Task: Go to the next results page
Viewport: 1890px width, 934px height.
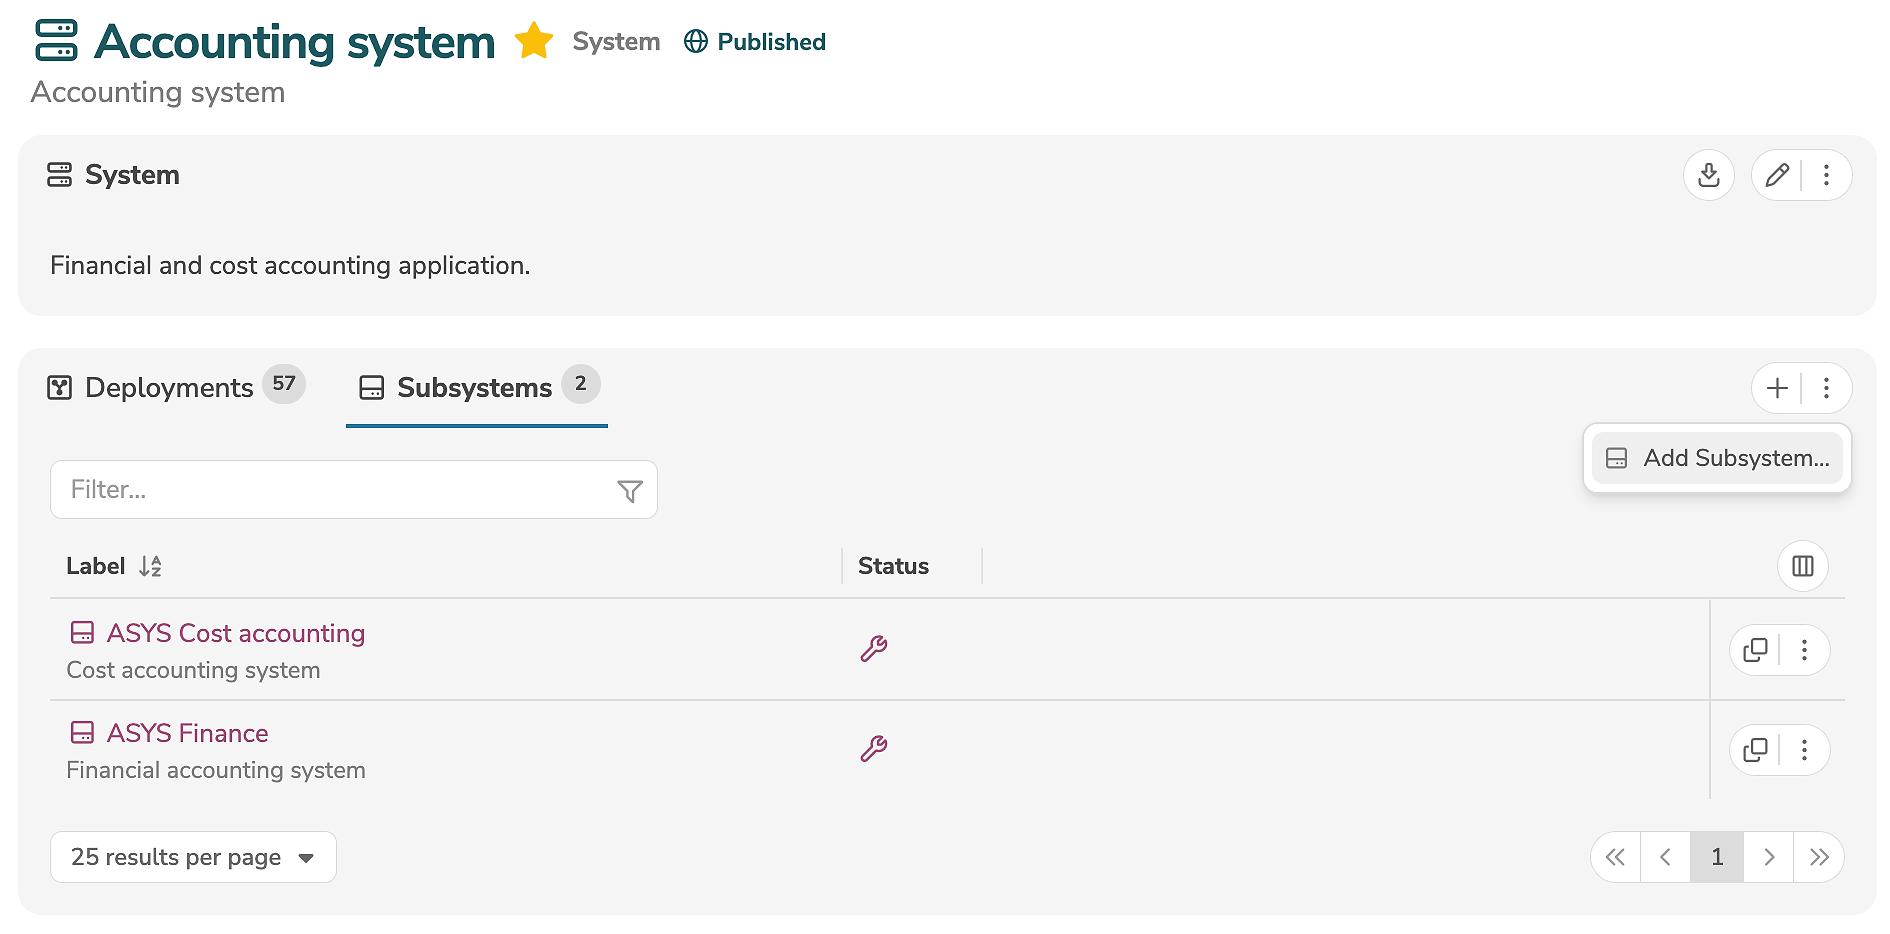Action: [x=1769, y=857]
